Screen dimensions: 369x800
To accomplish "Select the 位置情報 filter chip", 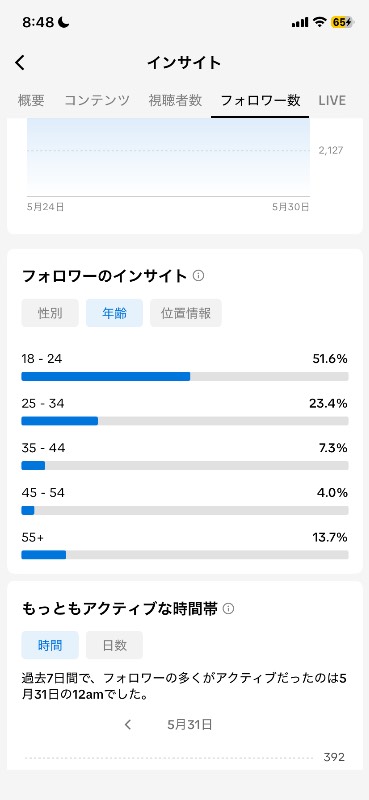I will (x=186, y=313).
